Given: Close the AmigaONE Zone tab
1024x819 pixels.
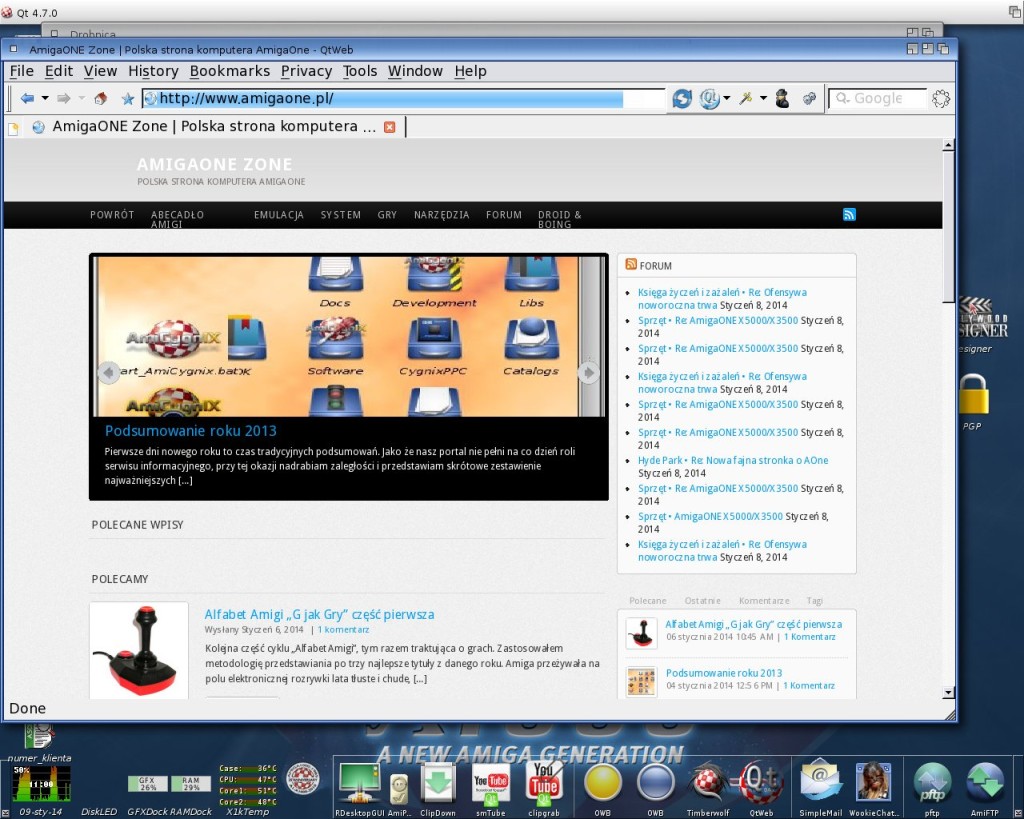Looking at the screenshot, I should pos(390,127).
